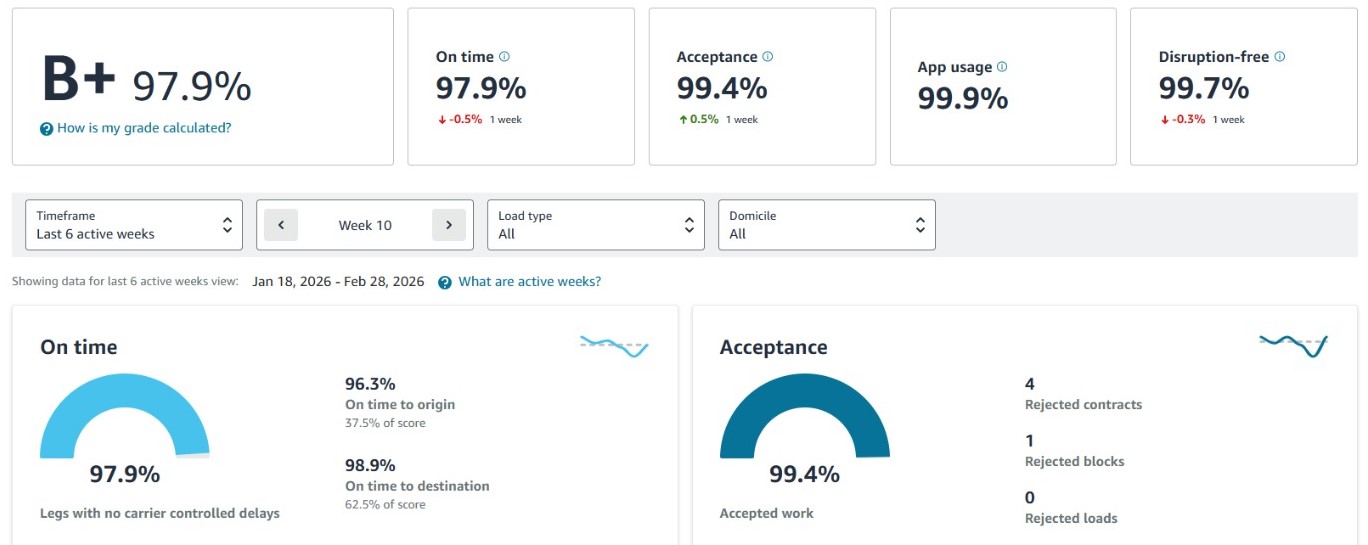Open the Domicile dropdown
The image size is (1368, 545).
pyautogui.click(x=826, y=225)
